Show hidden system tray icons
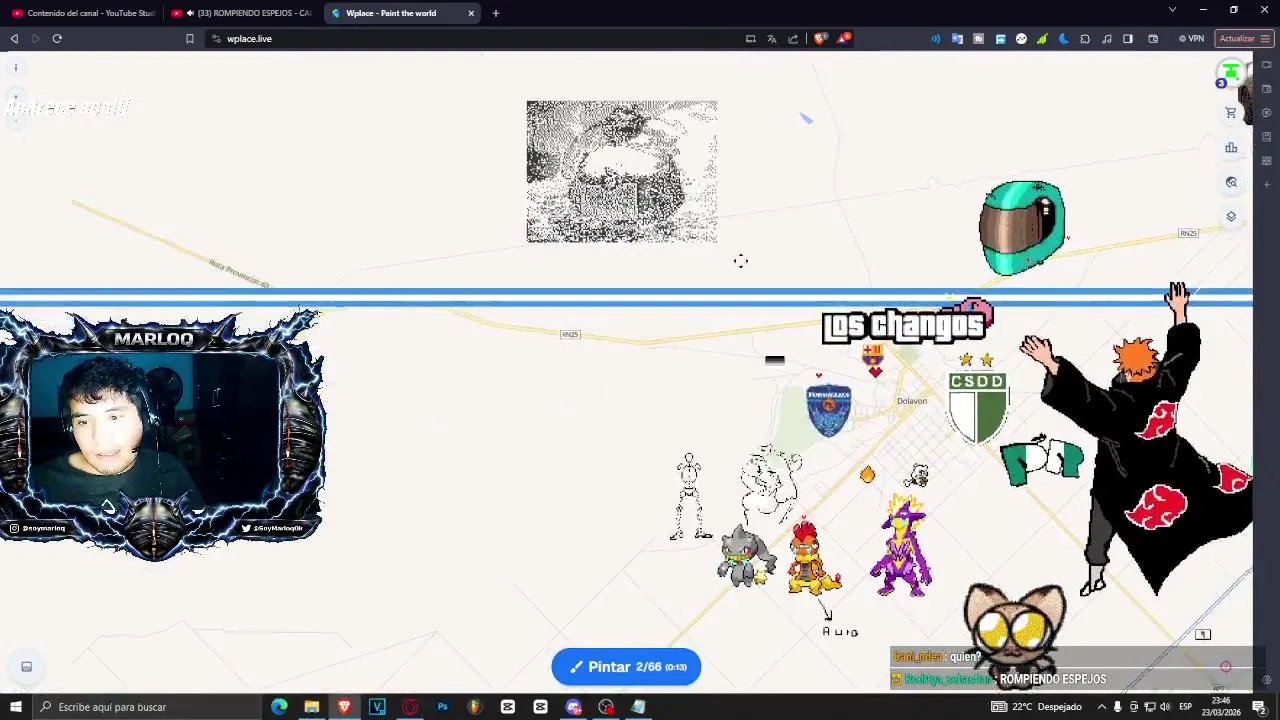The image size is (1280, 720). click(1102, 707)
